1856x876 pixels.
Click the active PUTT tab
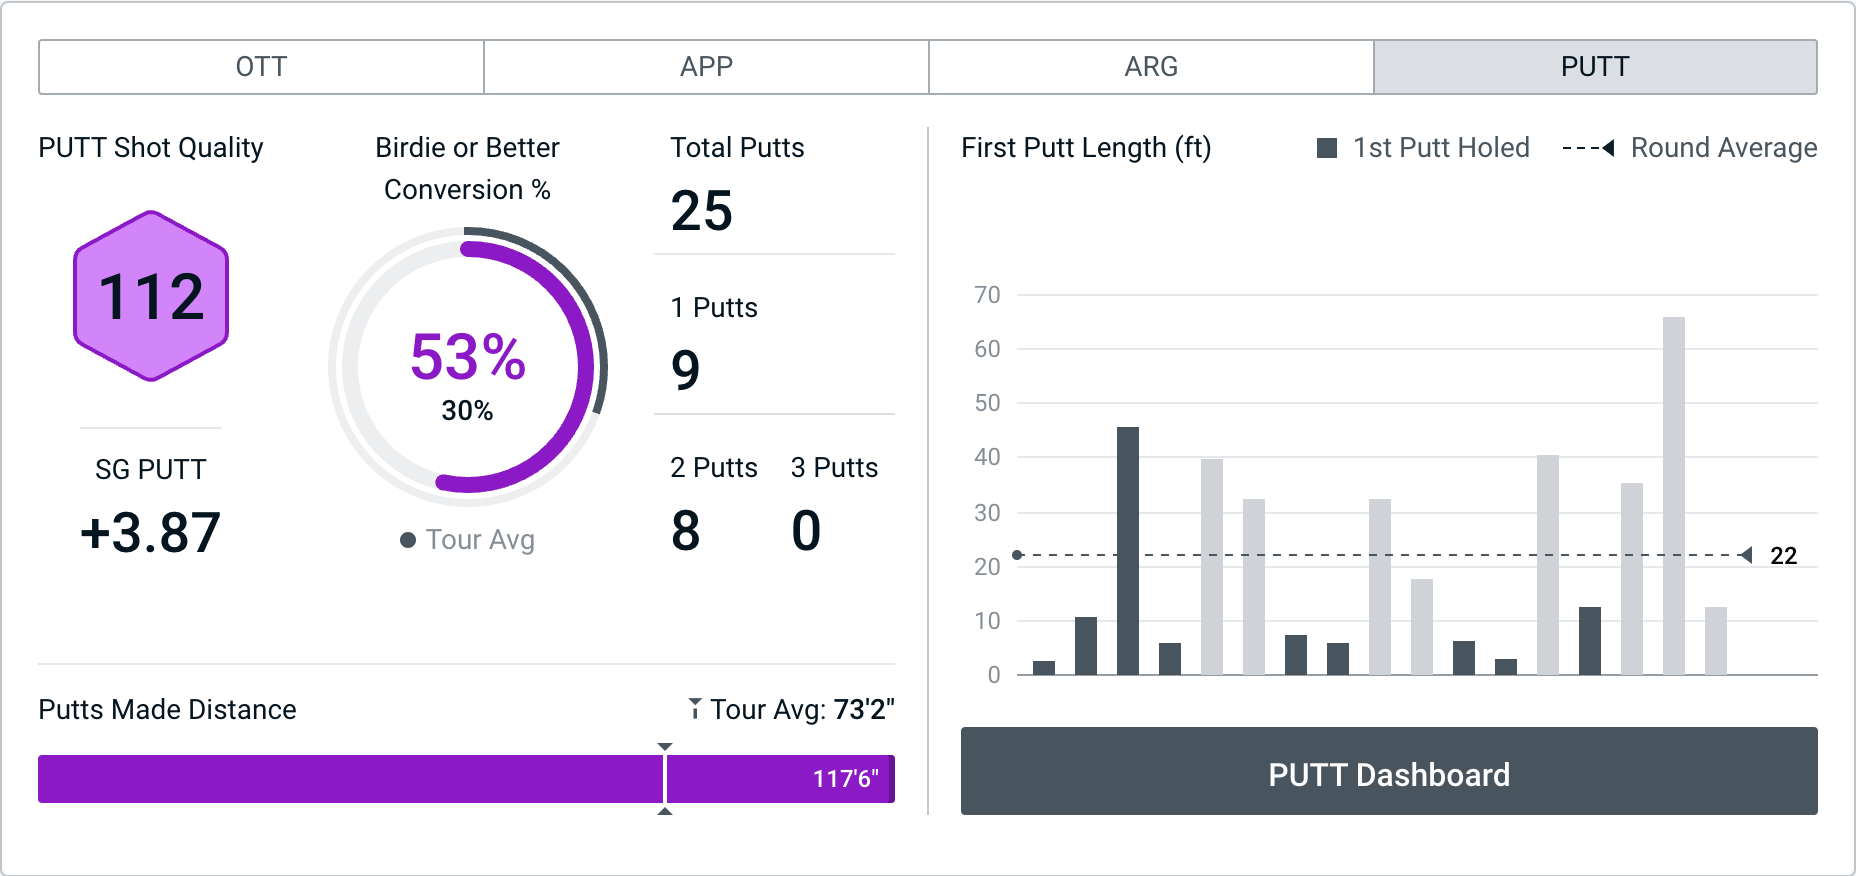click(x=1595, y=67)
